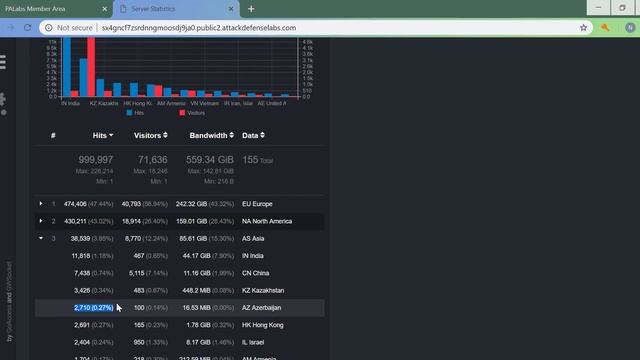
Task: Sort table by the Hits column
Action: pos(102,136)
